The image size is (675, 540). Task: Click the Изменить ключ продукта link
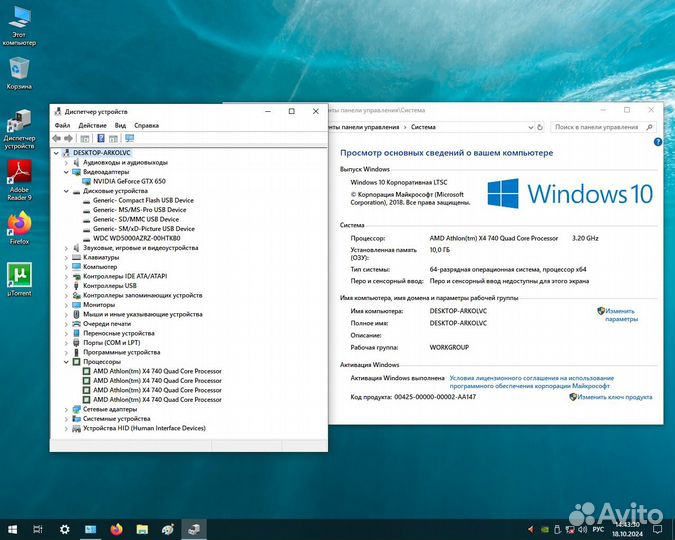(616, 397)
